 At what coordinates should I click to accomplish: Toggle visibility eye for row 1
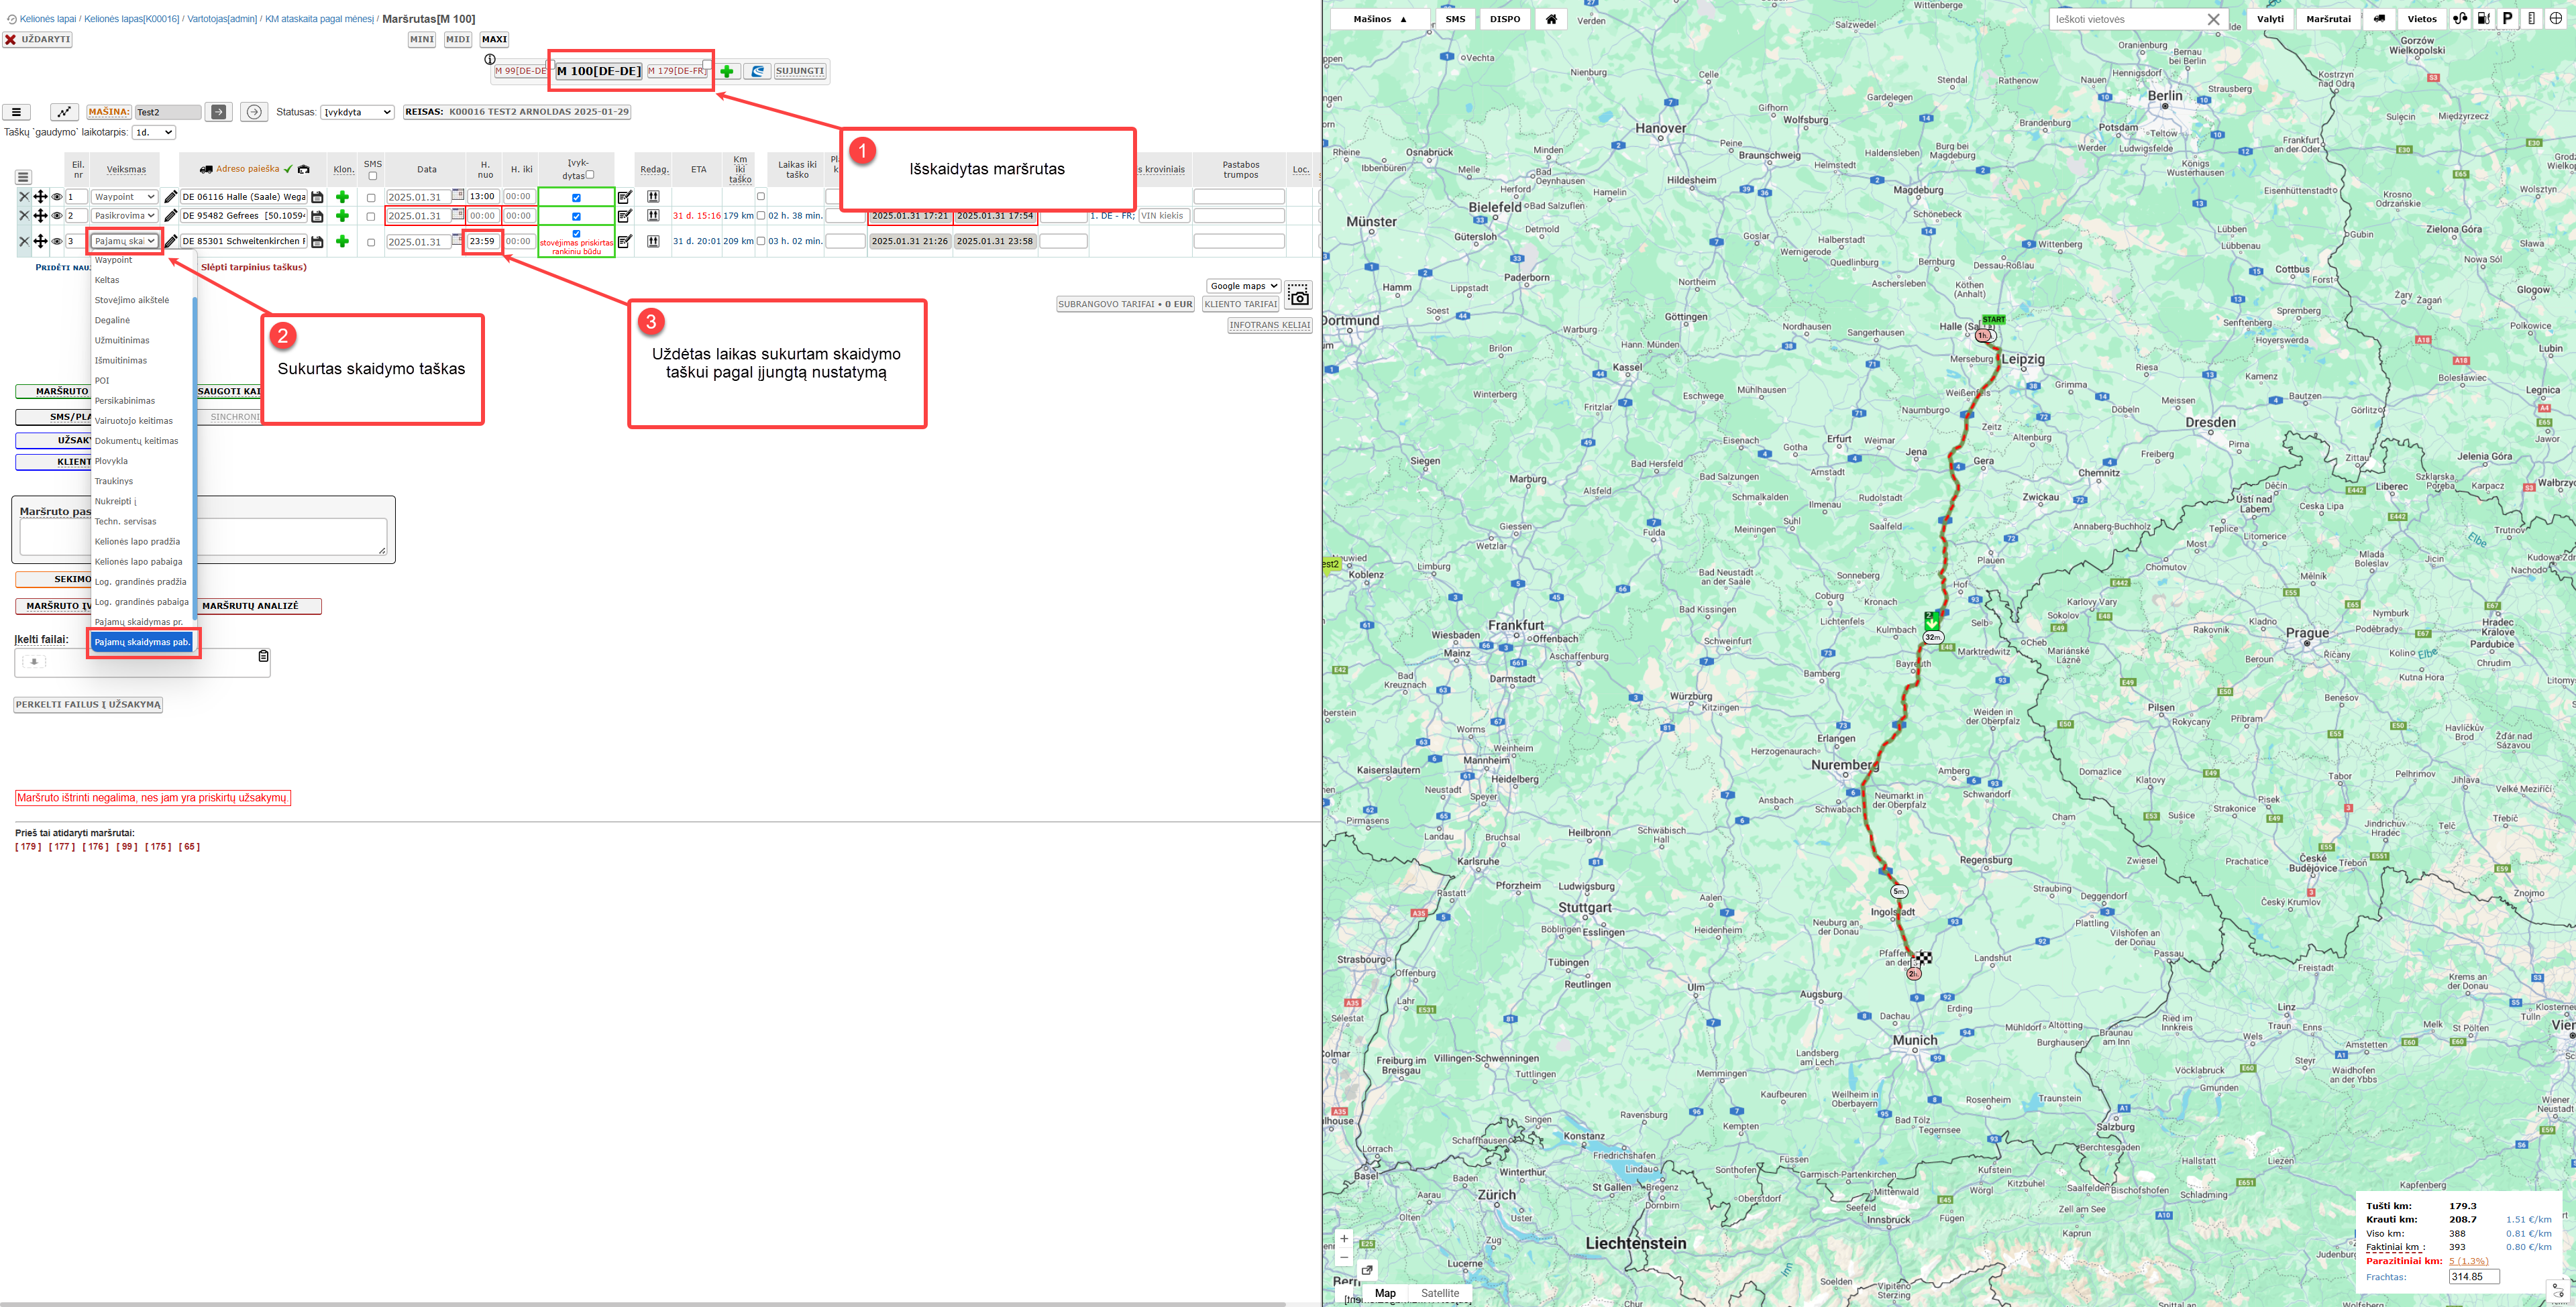coord(57,197)
